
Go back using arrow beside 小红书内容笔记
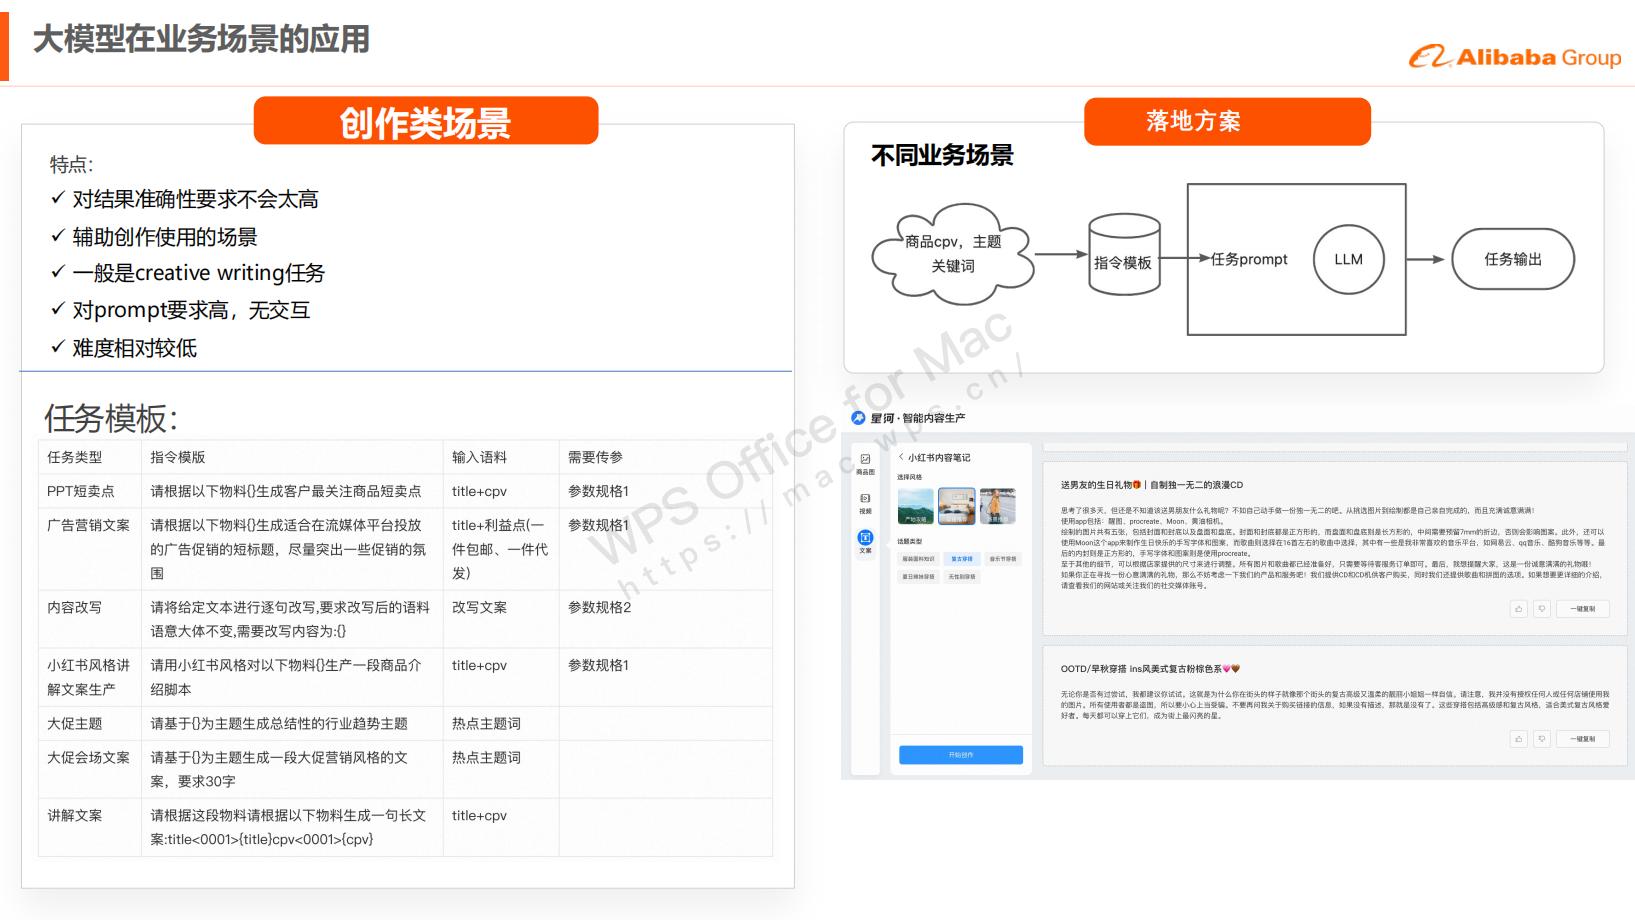[901, 457]
